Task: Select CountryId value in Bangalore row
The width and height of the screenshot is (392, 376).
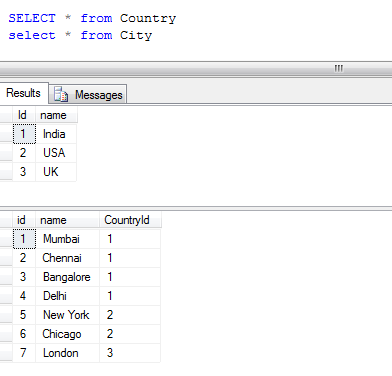Action: pos(130,277)
